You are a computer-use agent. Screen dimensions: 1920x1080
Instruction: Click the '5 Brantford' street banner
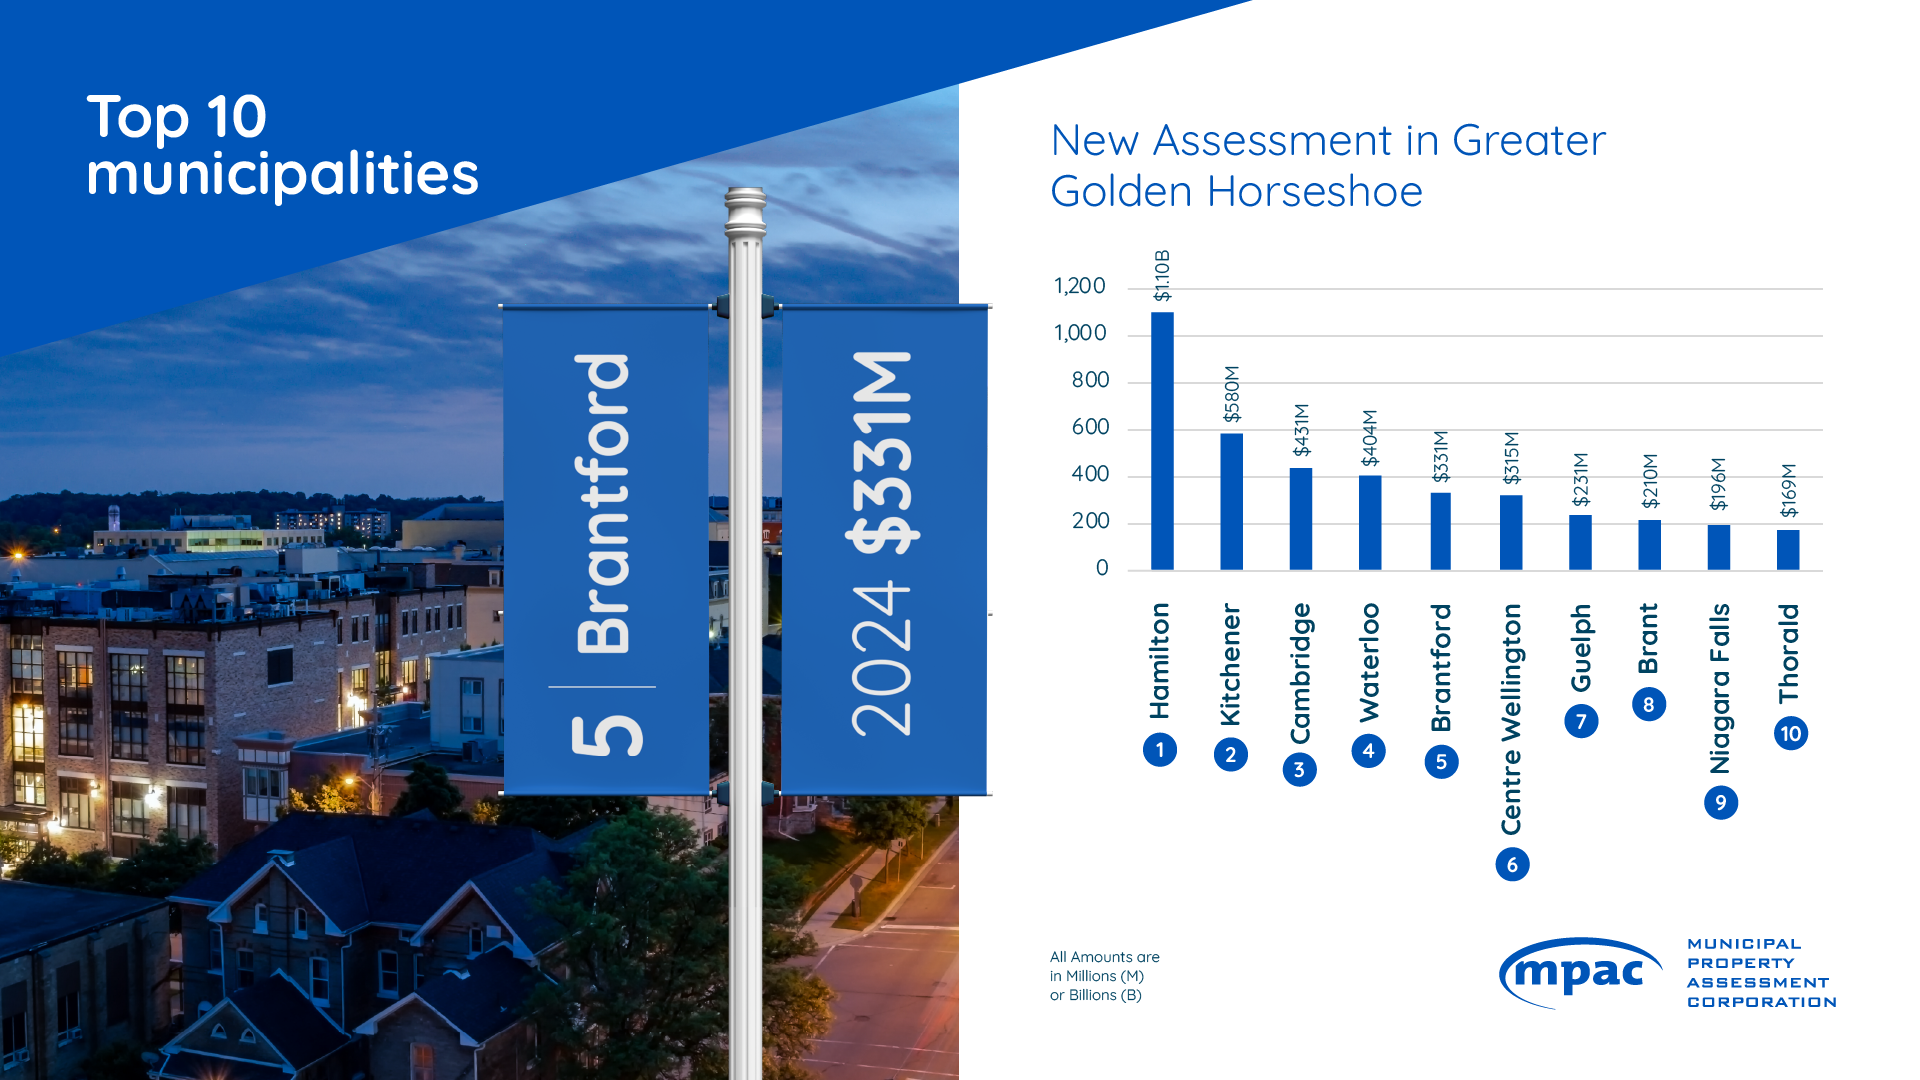[606, 550]
